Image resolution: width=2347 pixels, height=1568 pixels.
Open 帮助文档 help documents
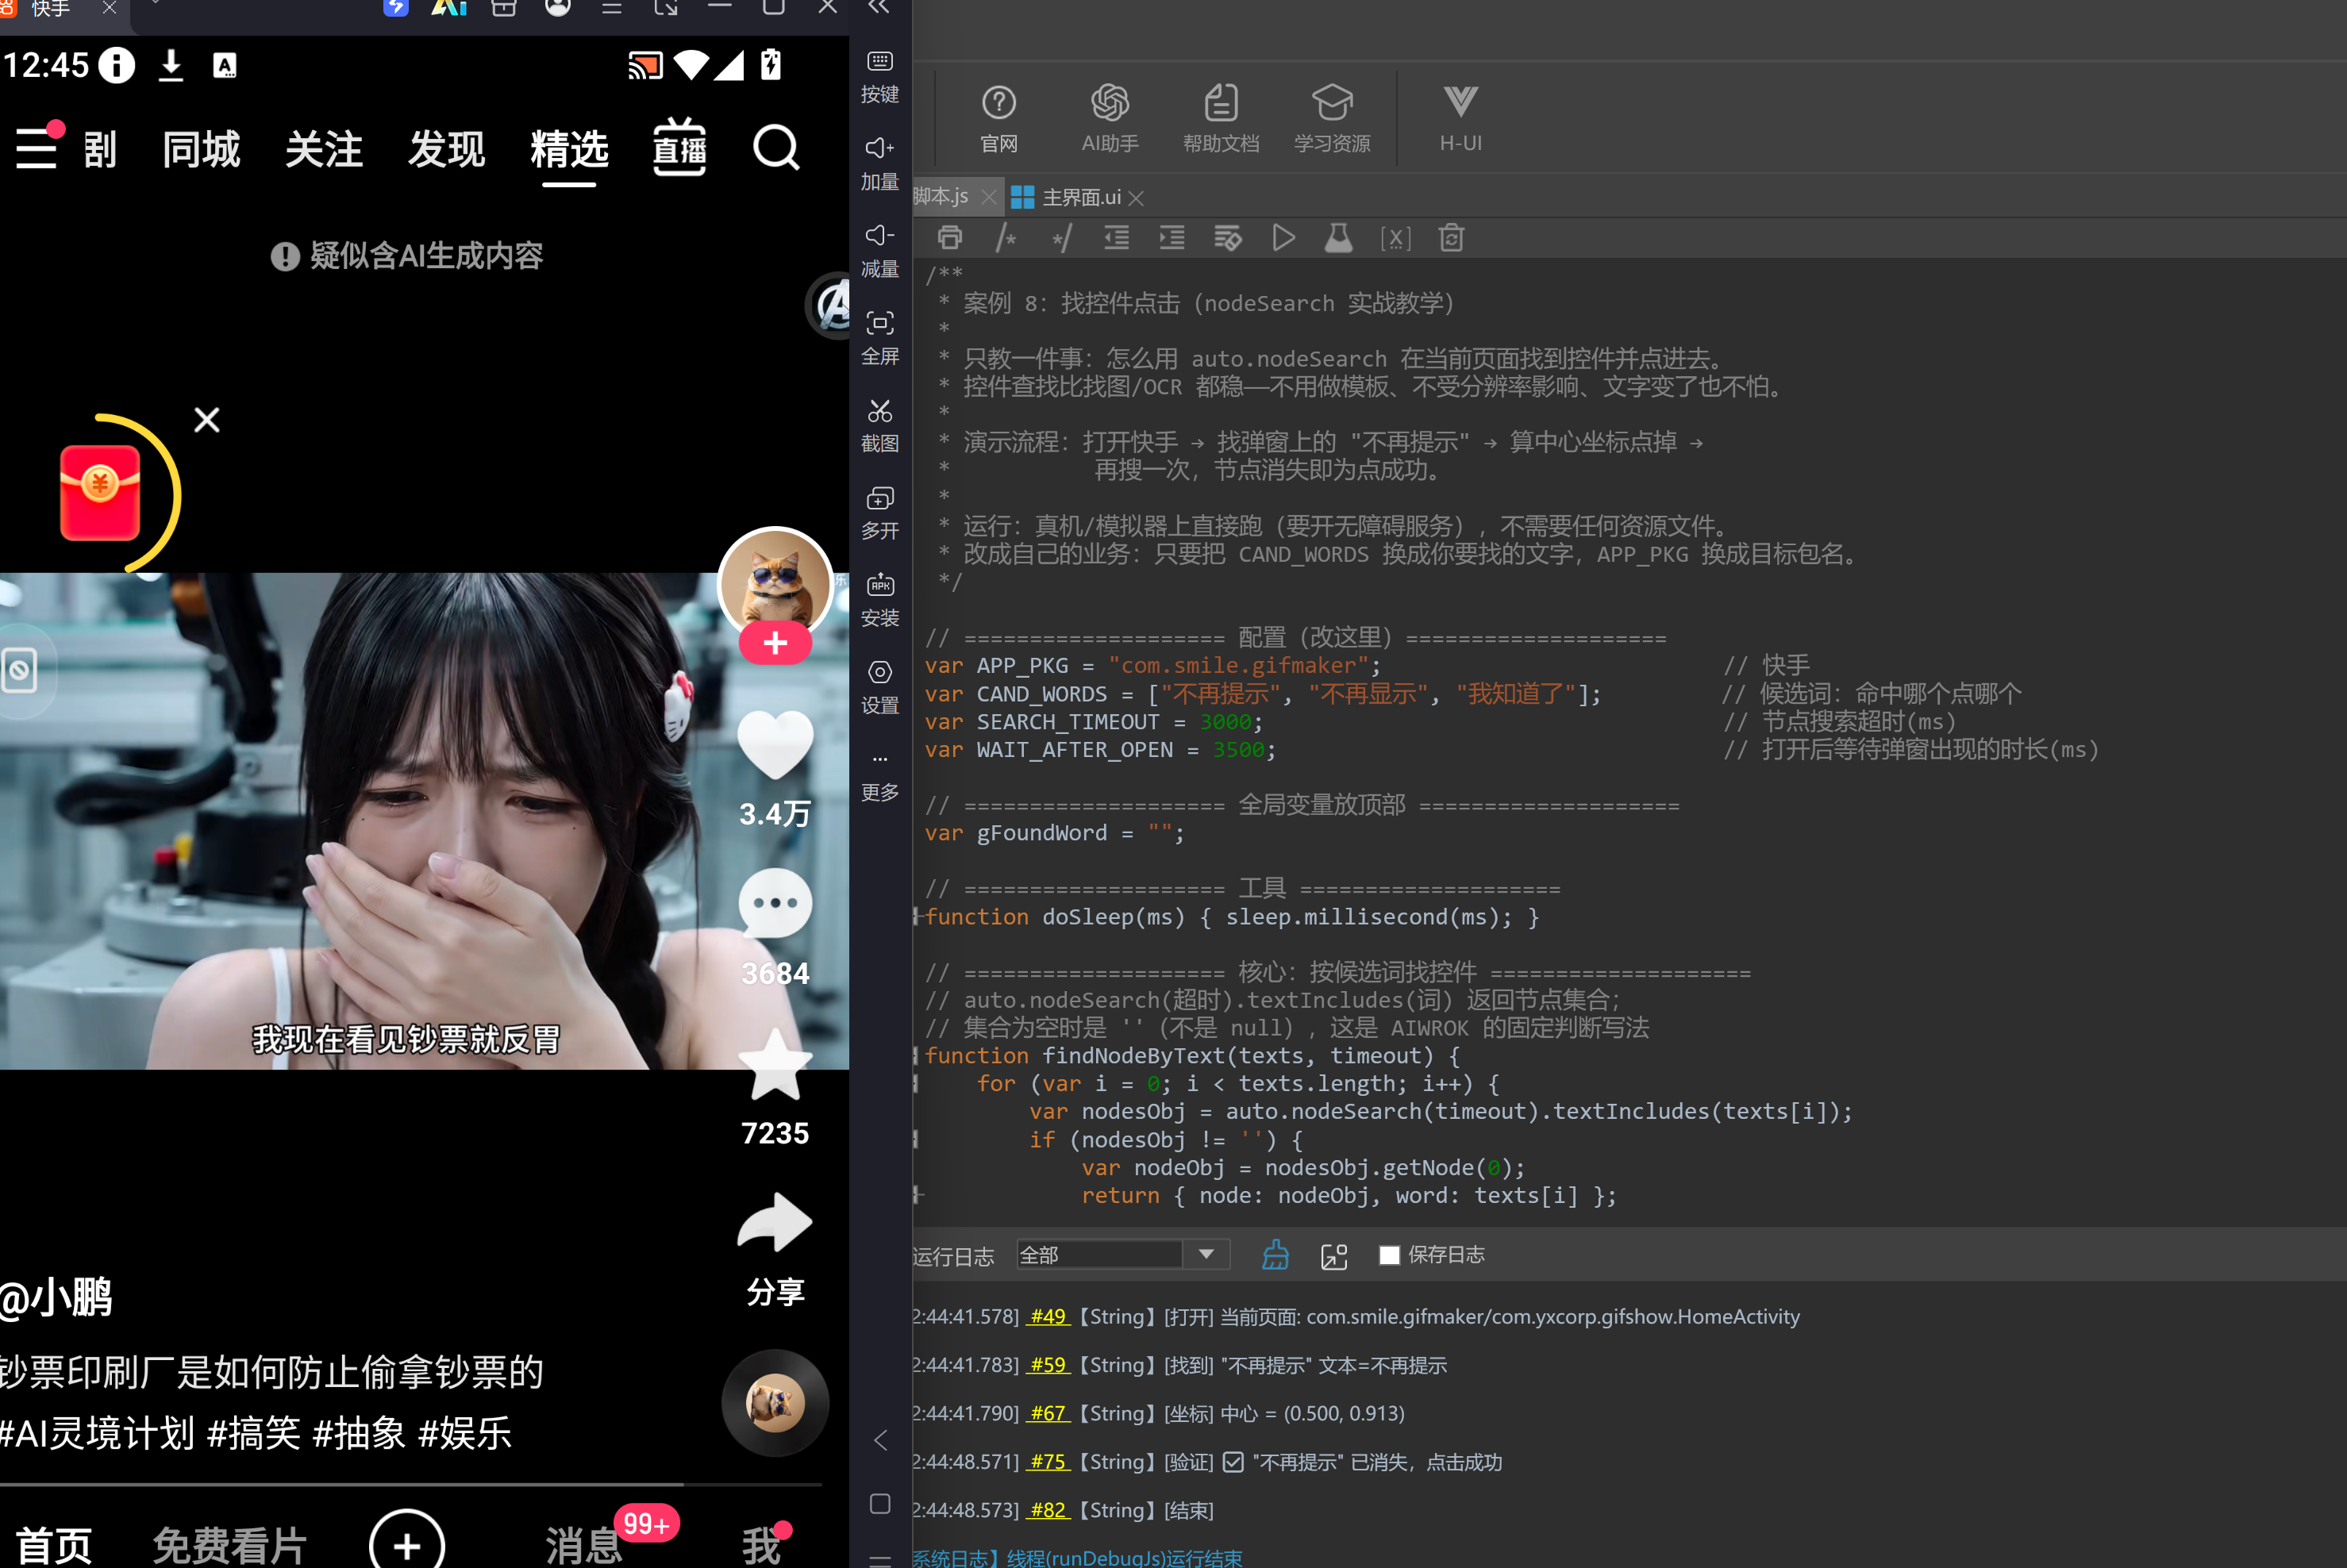click(x=1220, y=118)
